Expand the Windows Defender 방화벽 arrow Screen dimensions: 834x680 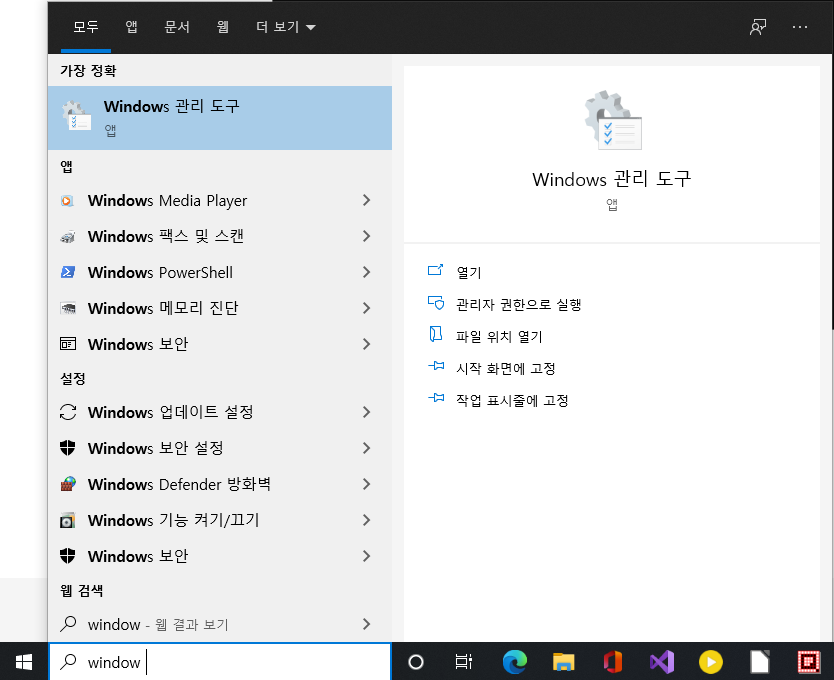point(366,484)
